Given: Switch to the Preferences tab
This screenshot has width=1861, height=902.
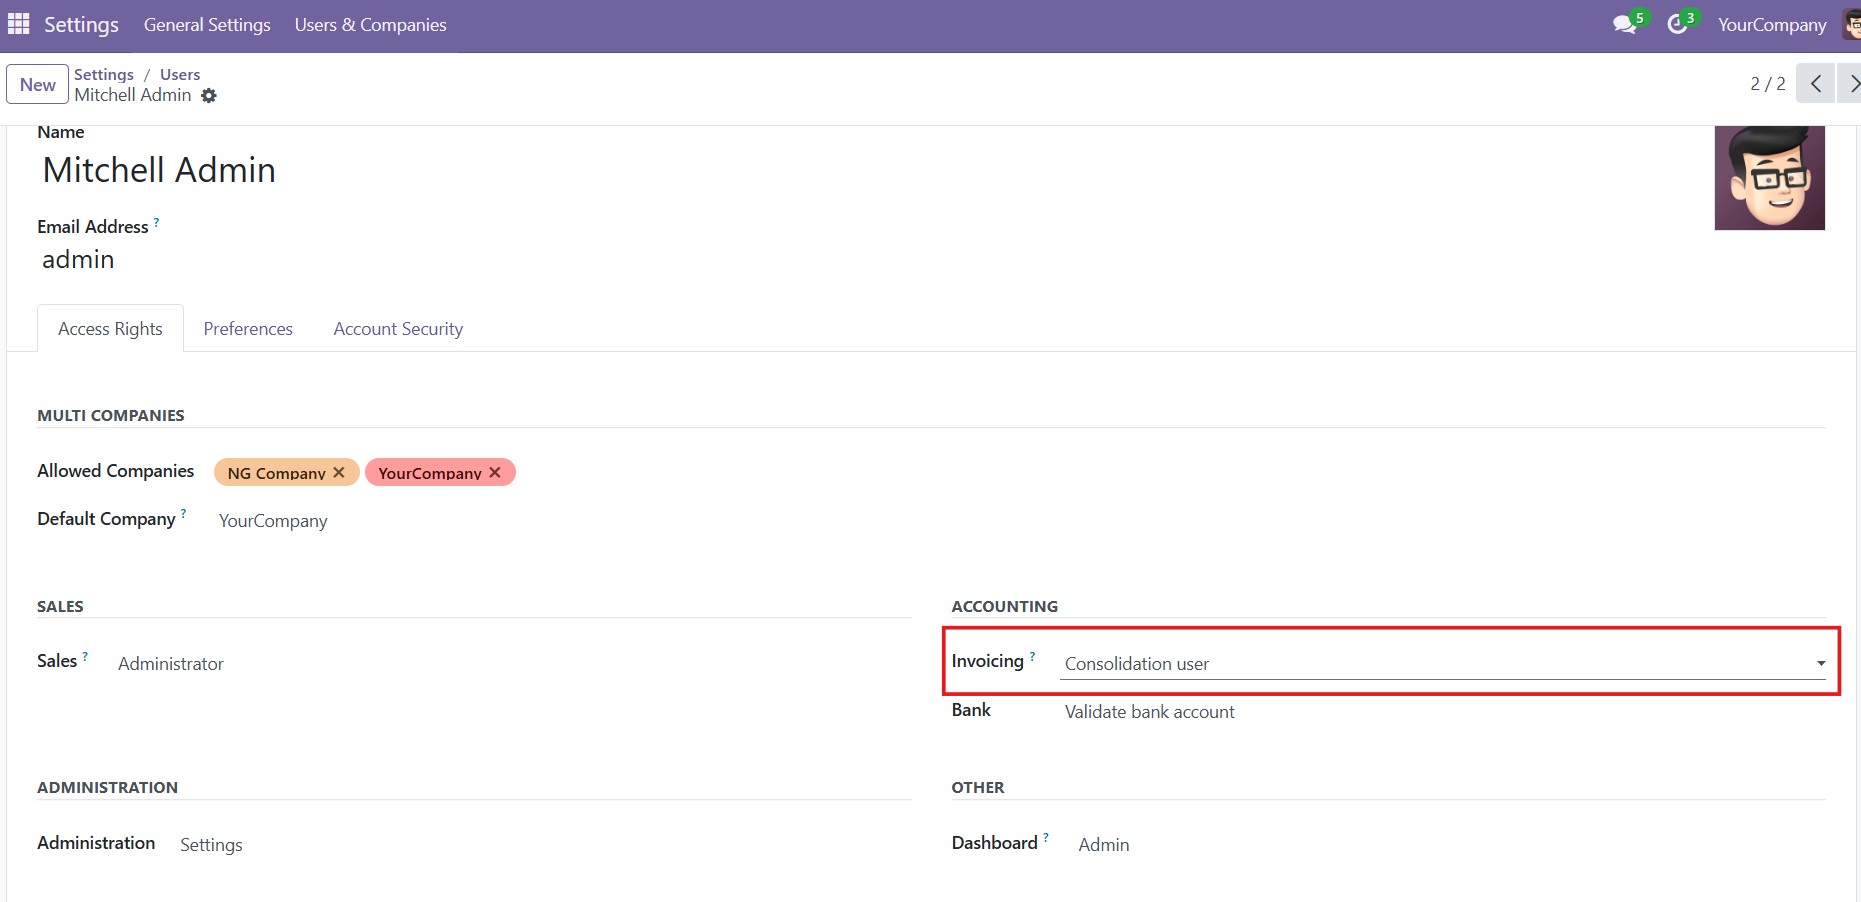Looking at the screenshot, I should point(248,329).
